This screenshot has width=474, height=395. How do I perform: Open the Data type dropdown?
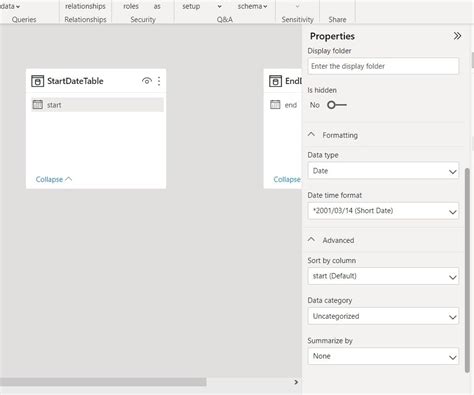[x=383, y=171]
